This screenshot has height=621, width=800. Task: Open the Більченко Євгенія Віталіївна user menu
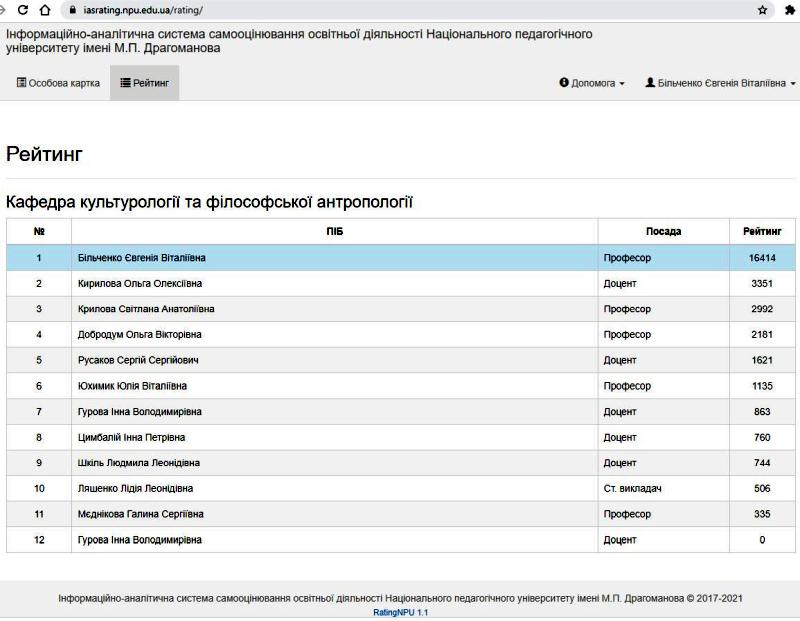point(720,83)
